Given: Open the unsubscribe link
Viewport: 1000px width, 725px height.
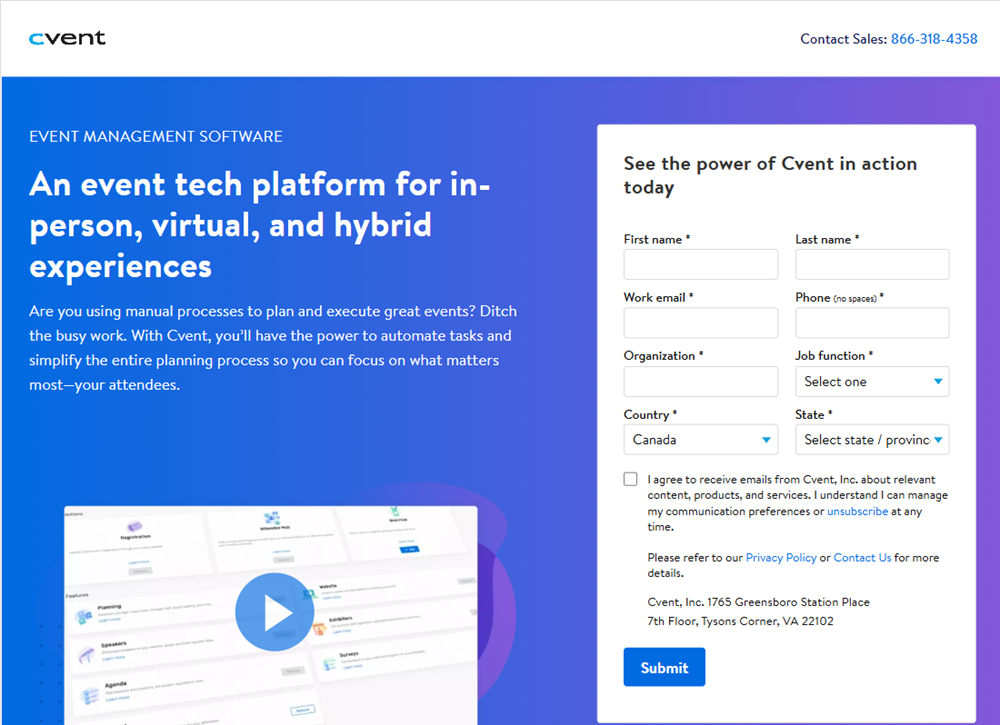Looking at the screenshot, I should (857, 511).
